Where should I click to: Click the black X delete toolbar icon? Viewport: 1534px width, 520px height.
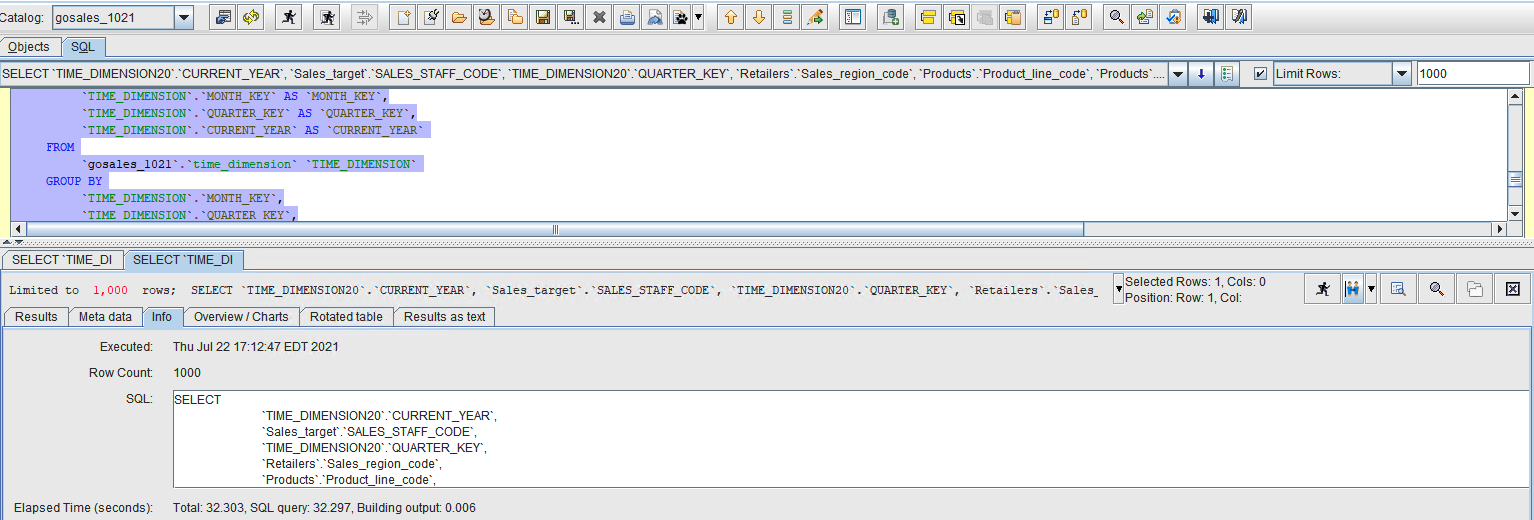tap(599, 17)
